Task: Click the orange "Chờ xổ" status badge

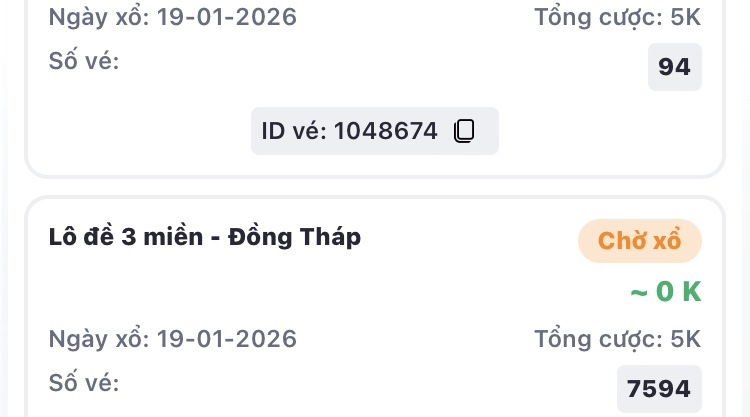Action: (640, 241)
